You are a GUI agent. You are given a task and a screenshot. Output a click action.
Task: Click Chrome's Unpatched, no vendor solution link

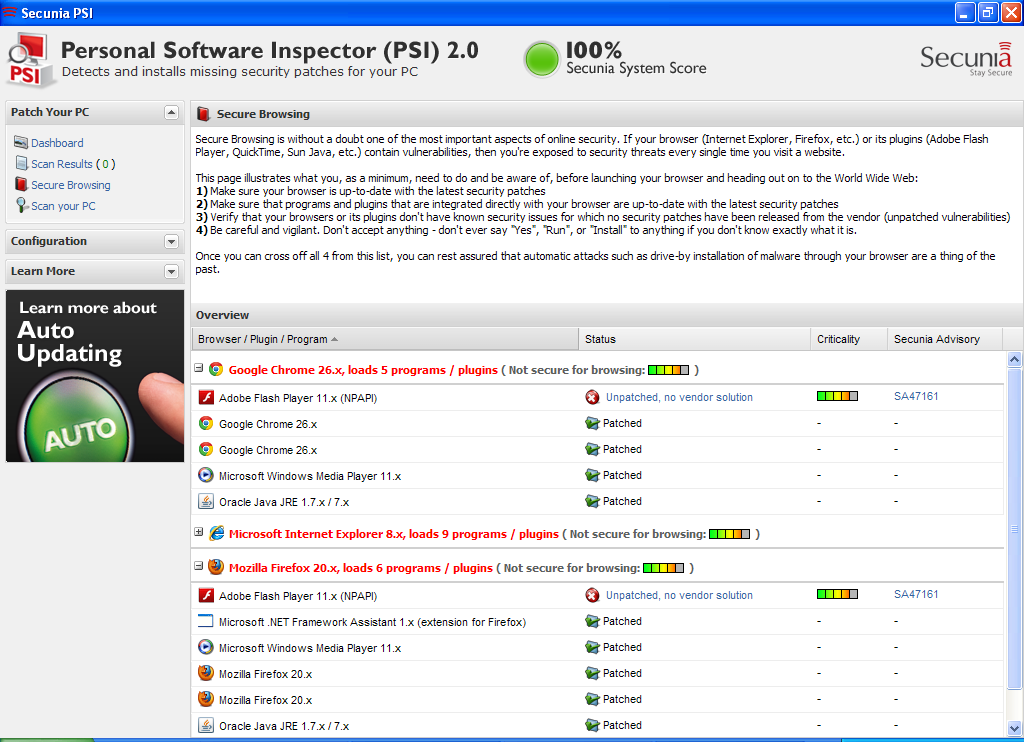pos(679,397)
